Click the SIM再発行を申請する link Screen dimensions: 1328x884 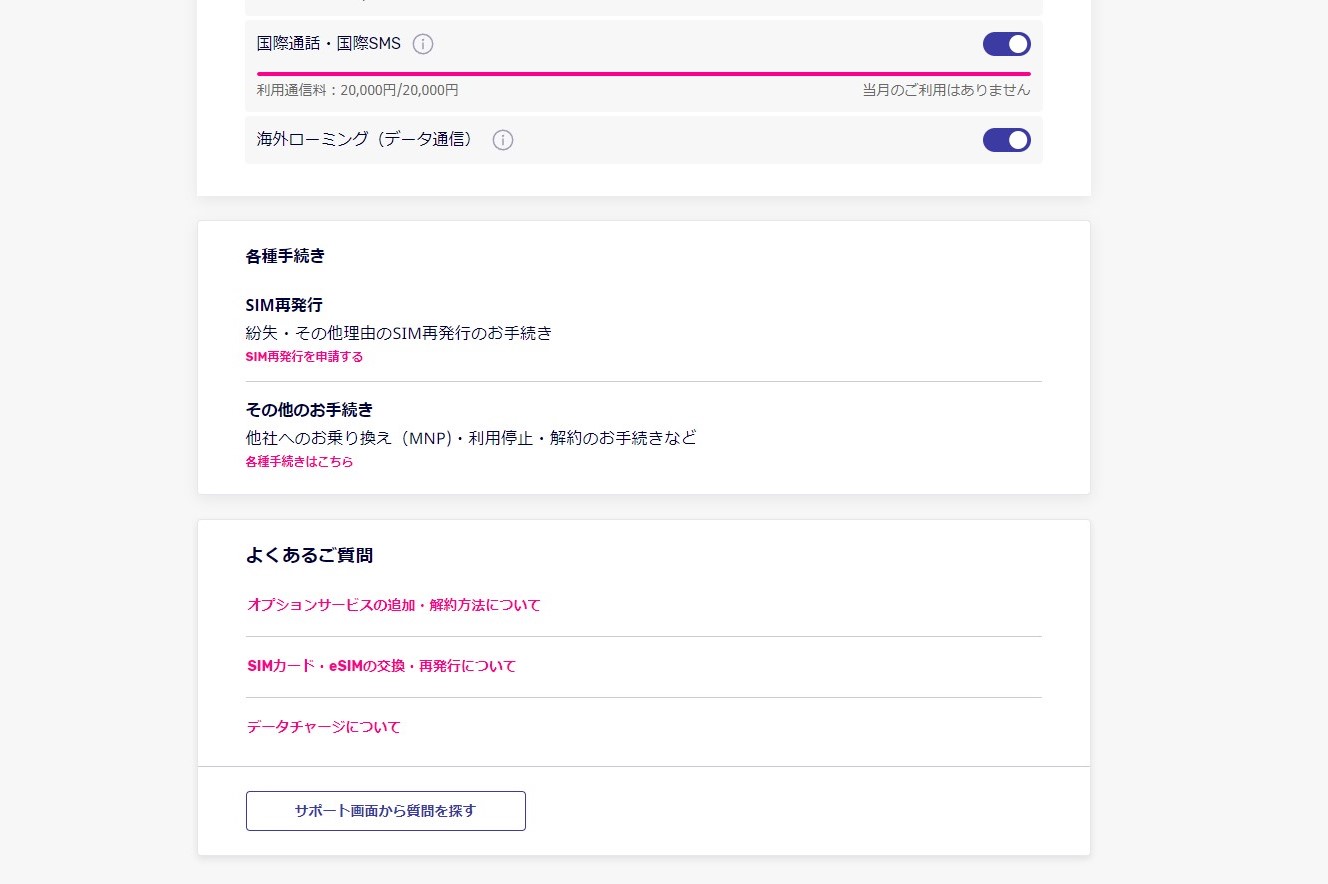[304, 356]
